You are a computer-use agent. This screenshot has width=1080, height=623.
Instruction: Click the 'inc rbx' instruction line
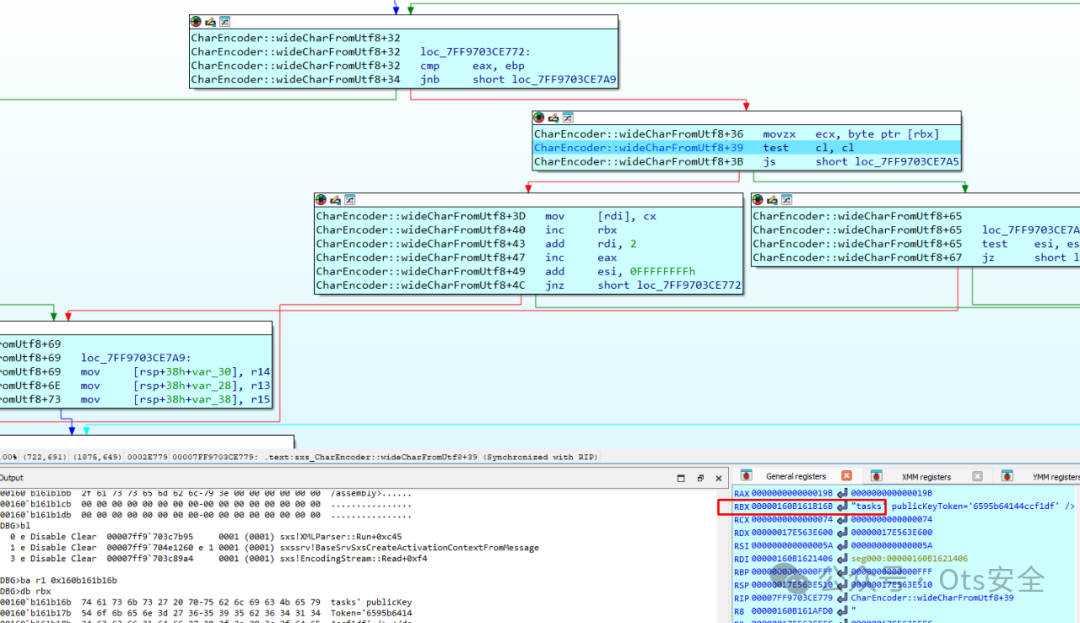click(579, 229)
